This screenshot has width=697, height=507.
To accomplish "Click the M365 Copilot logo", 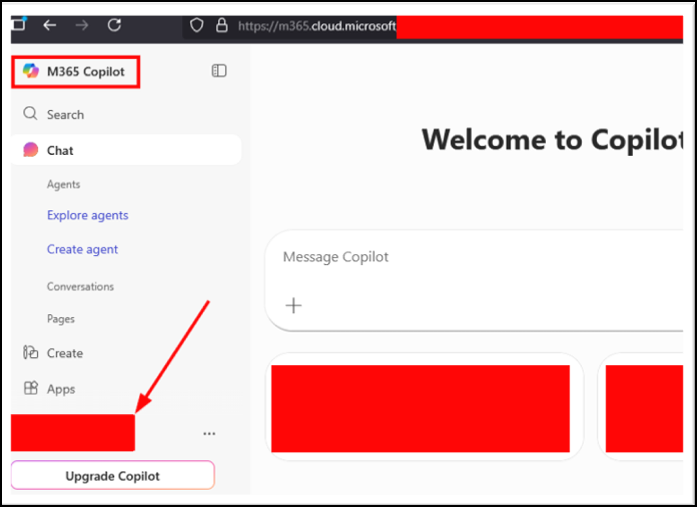I will click(x=31, y=71).
